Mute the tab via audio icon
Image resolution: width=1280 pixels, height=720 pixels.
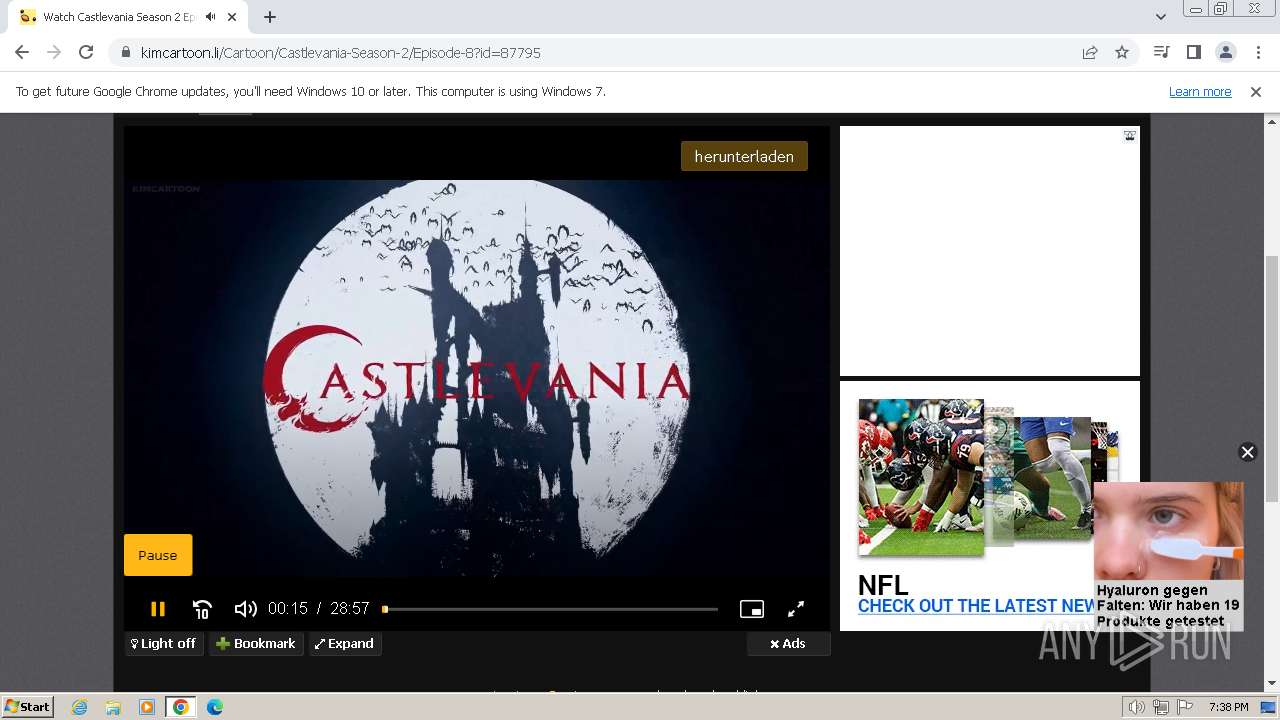211,17
